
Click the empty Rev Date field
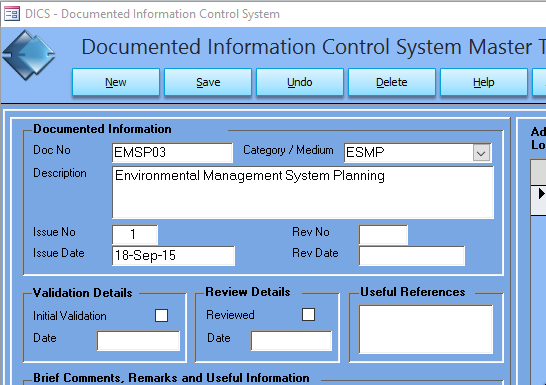click(x=412, y=256)
